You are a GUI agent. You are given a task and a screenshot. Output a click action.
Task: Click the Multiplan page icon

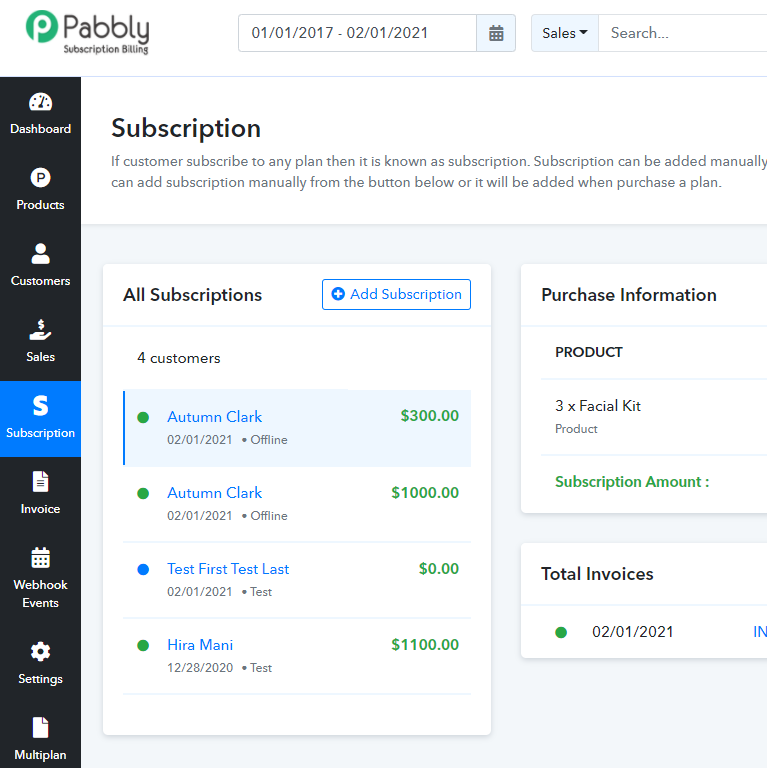[40, 728]
